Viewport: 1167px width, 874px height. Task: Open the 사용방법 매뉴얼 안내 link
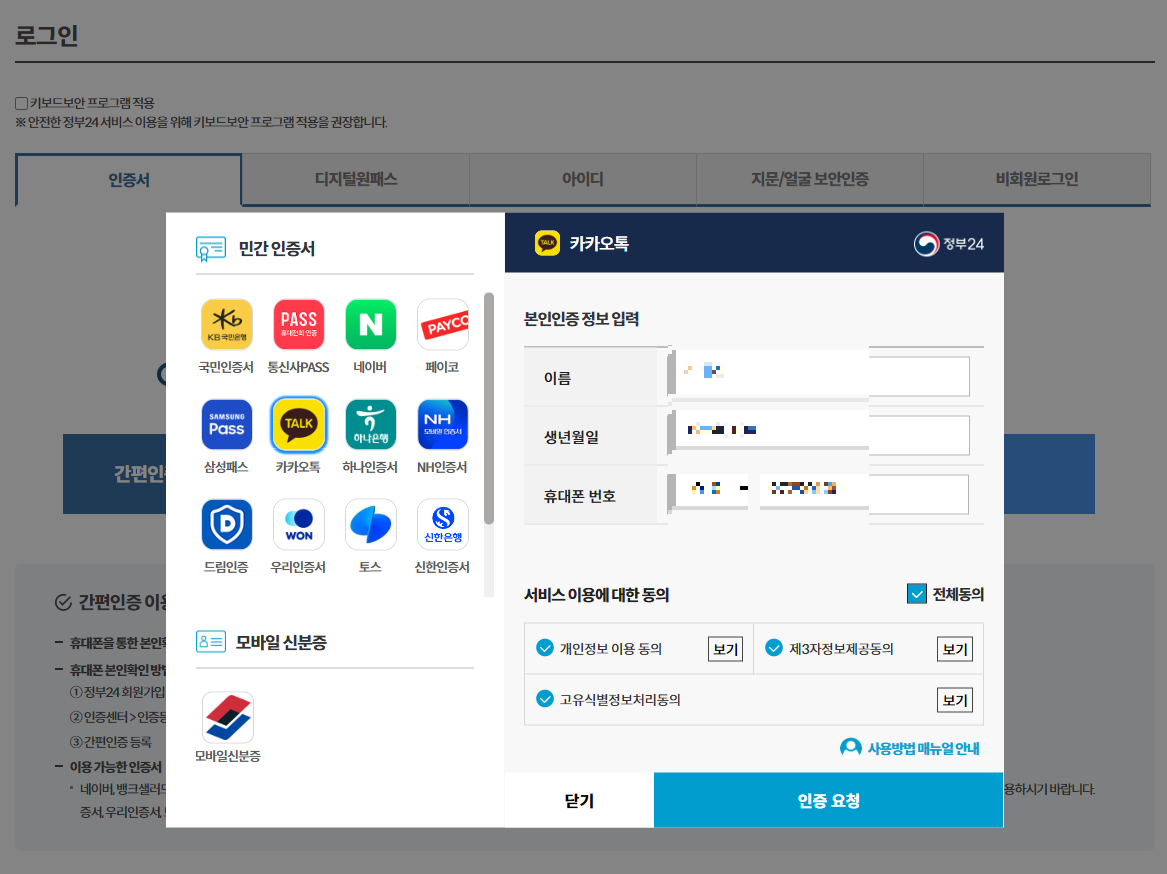[909, 747]
